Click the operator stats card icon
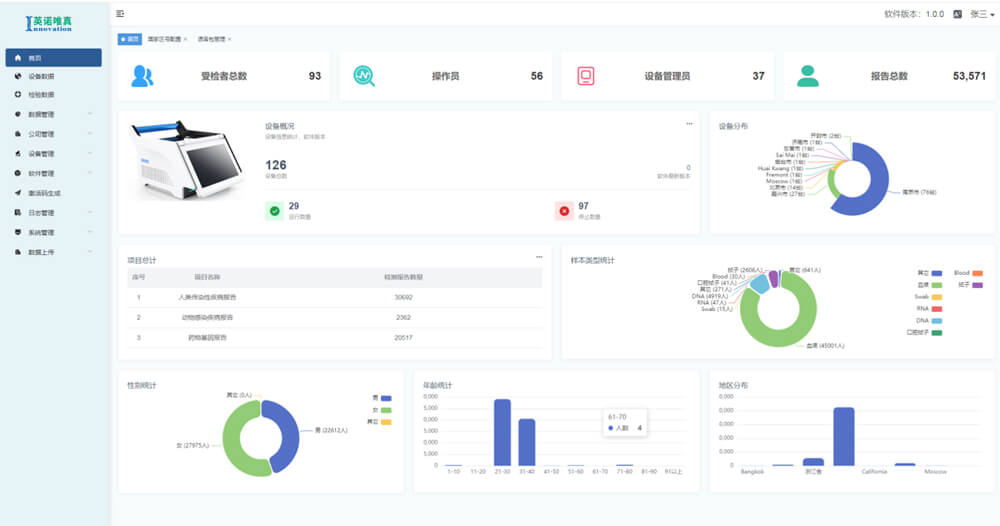The image size is (1000, 526). [x=364, y=76]
